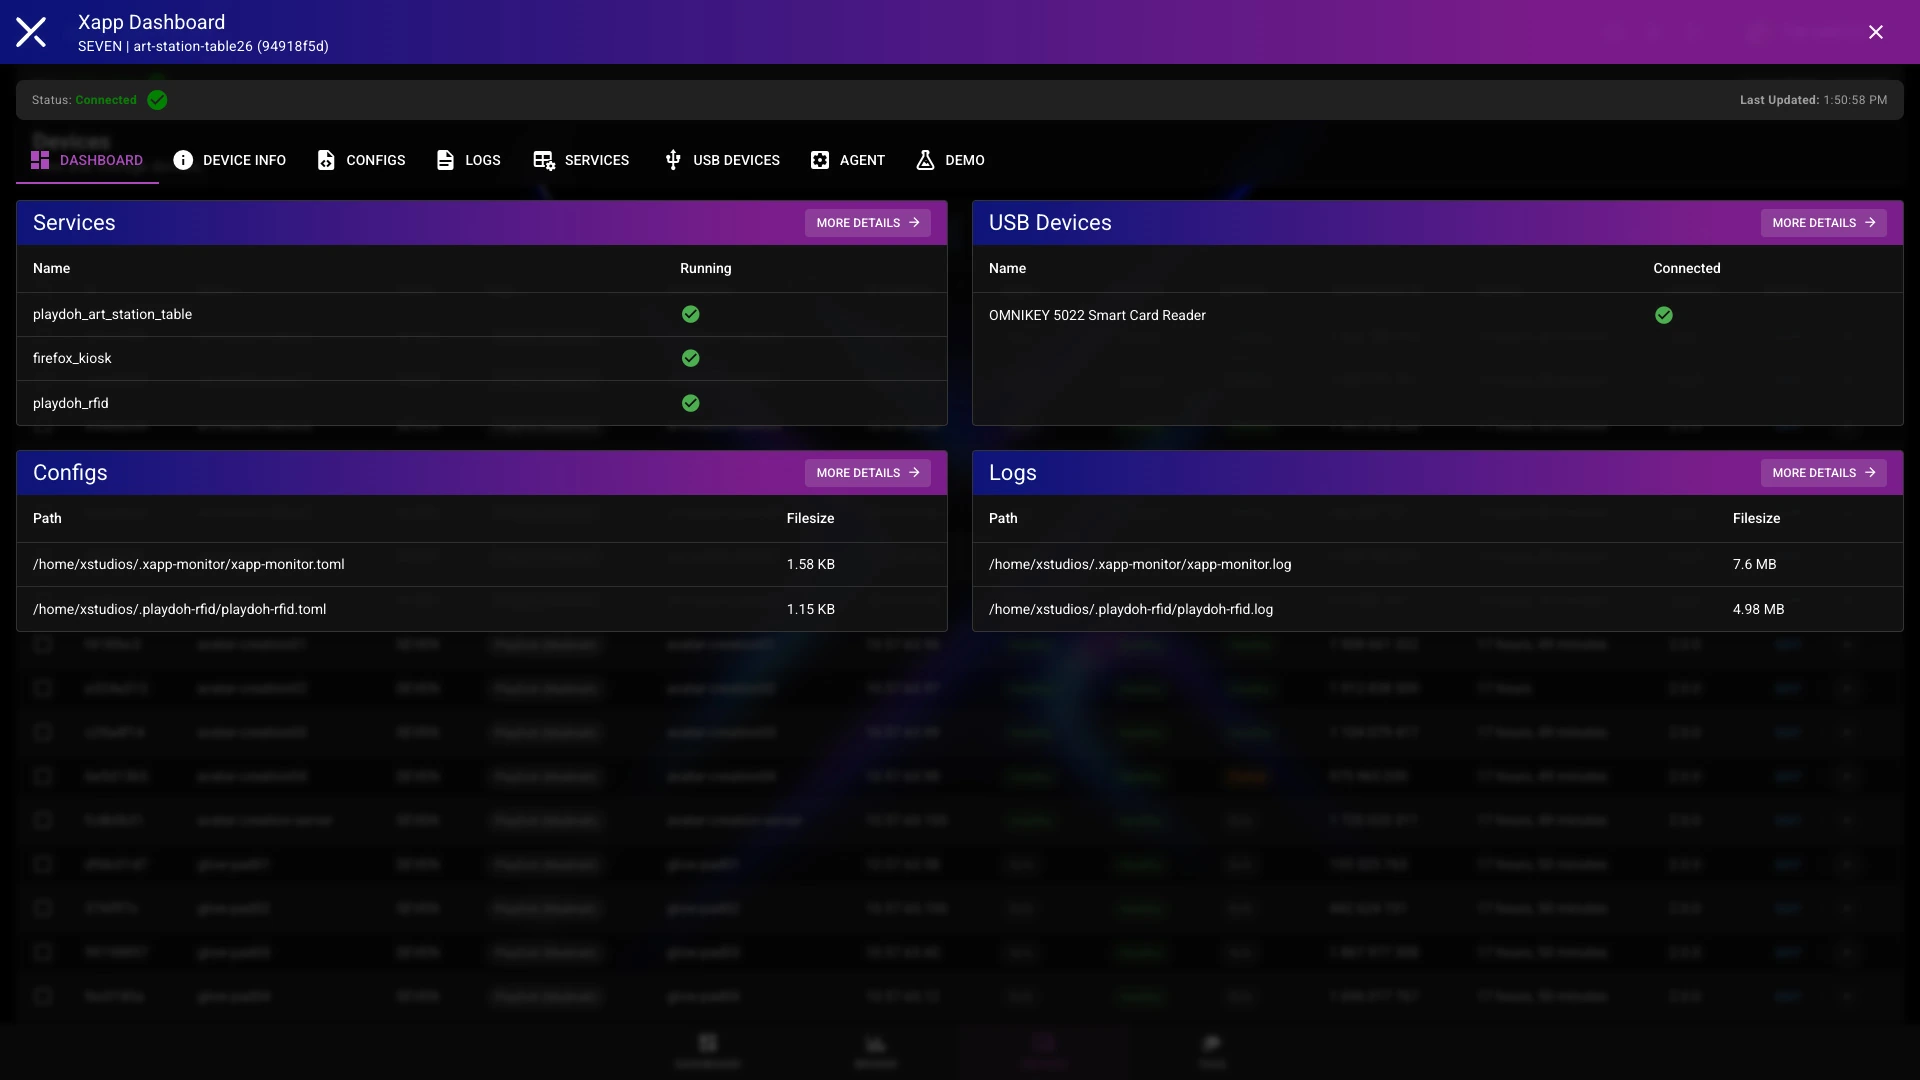Viewport: 1920px width, 1080px height.
Task: Select the firefox_kiosk service name
Action: point(72,358)
